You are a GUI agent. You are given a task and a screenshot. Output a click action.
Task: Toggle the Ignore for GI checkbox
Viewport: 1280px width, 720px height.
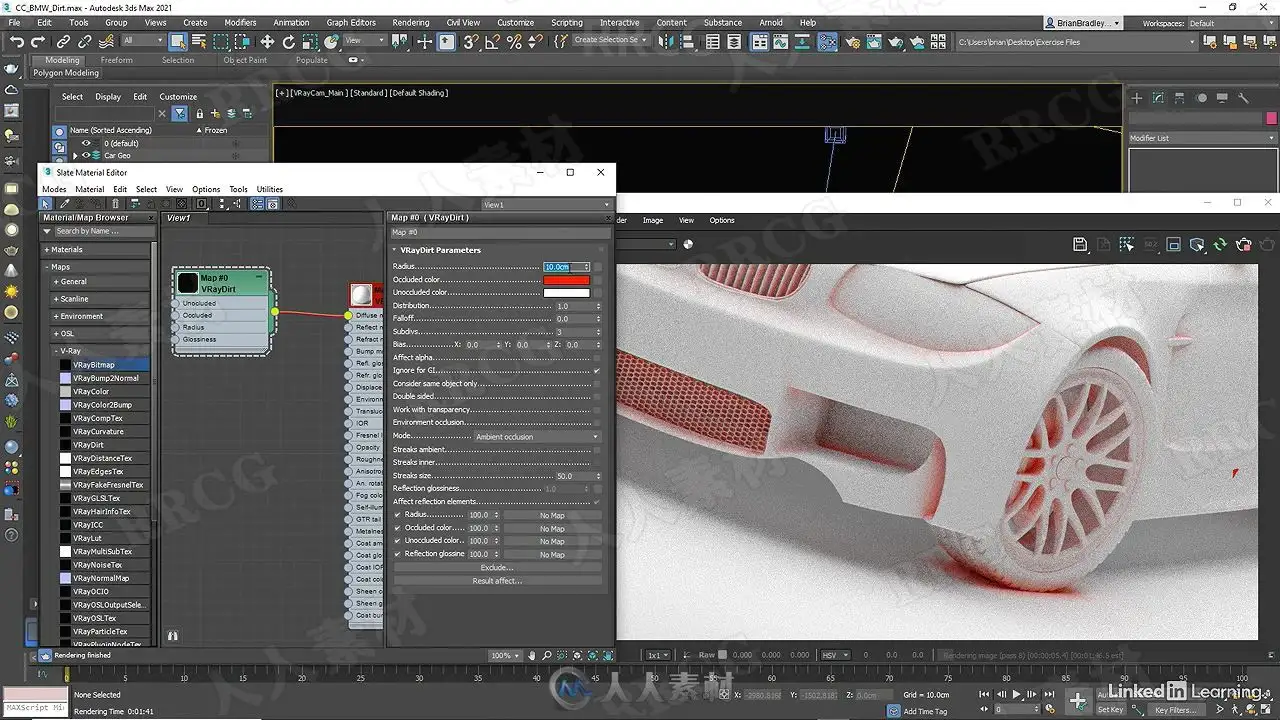click(x=597, y=371)
